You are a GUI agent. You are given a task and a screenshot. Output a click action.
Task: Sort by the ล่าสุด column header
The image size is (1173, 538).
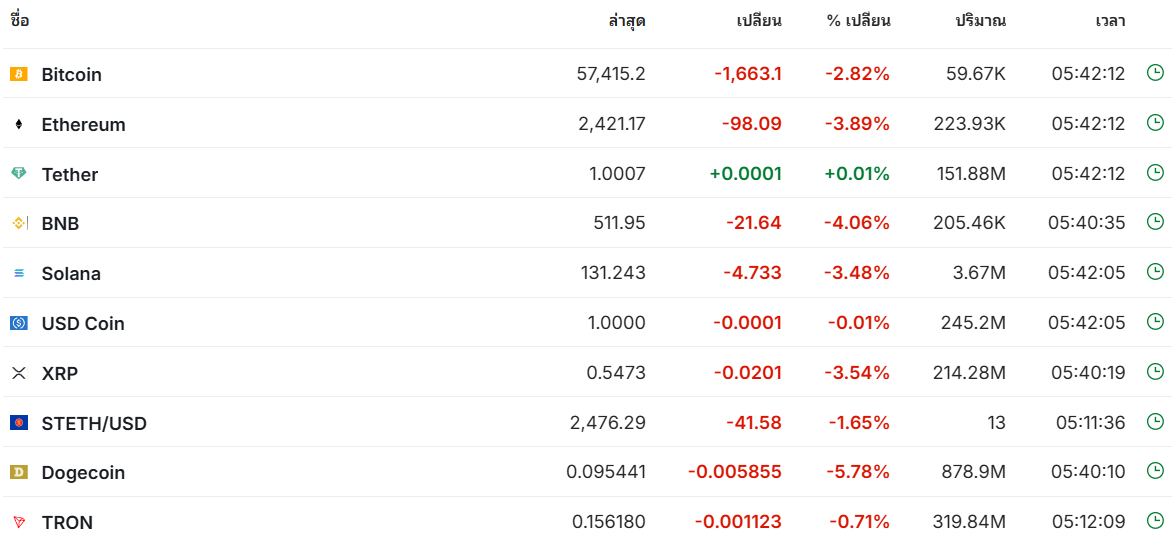click(x=627, y=21)
